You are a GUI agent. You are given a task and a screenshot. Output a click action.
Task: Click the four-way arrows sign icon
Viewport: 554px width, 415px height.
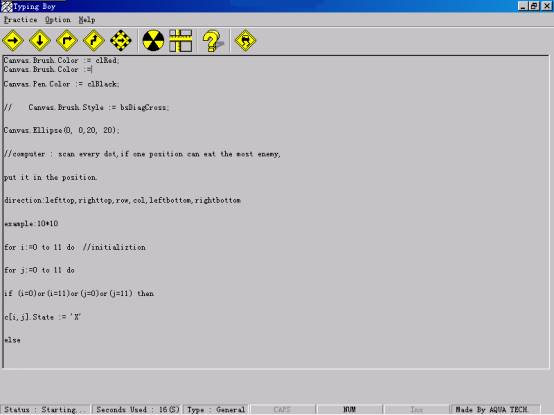(121, 41)
